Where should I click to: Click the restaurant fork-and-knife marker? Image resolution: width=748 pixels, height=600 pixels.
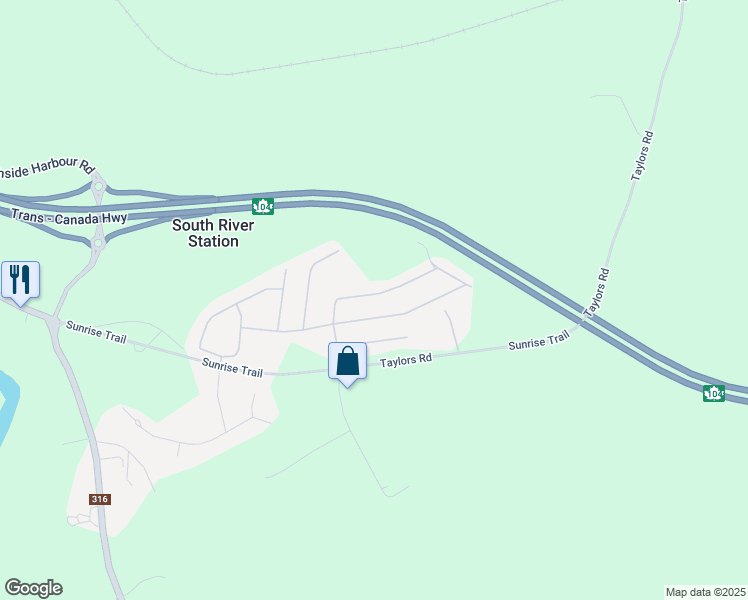(x=20, y=283)
